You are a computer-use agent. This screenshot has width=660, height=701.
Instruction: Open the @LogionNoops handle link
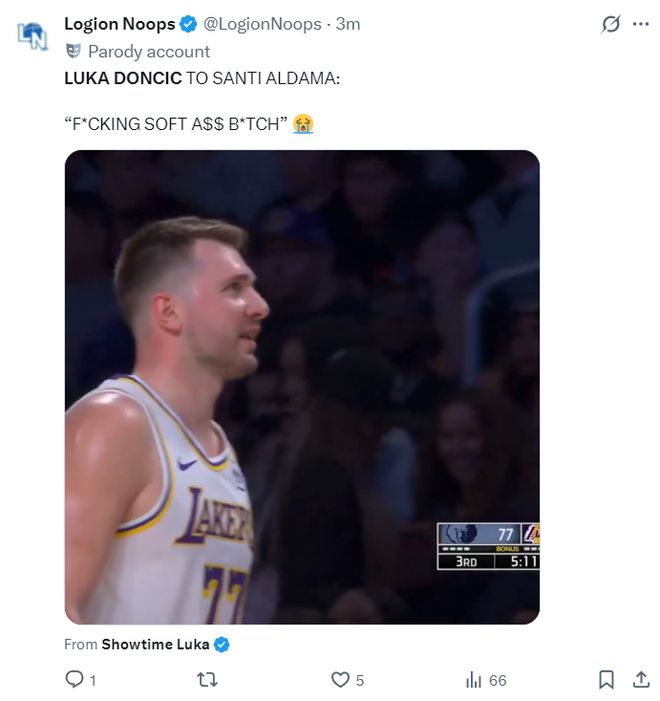click(x=263, y=24)
